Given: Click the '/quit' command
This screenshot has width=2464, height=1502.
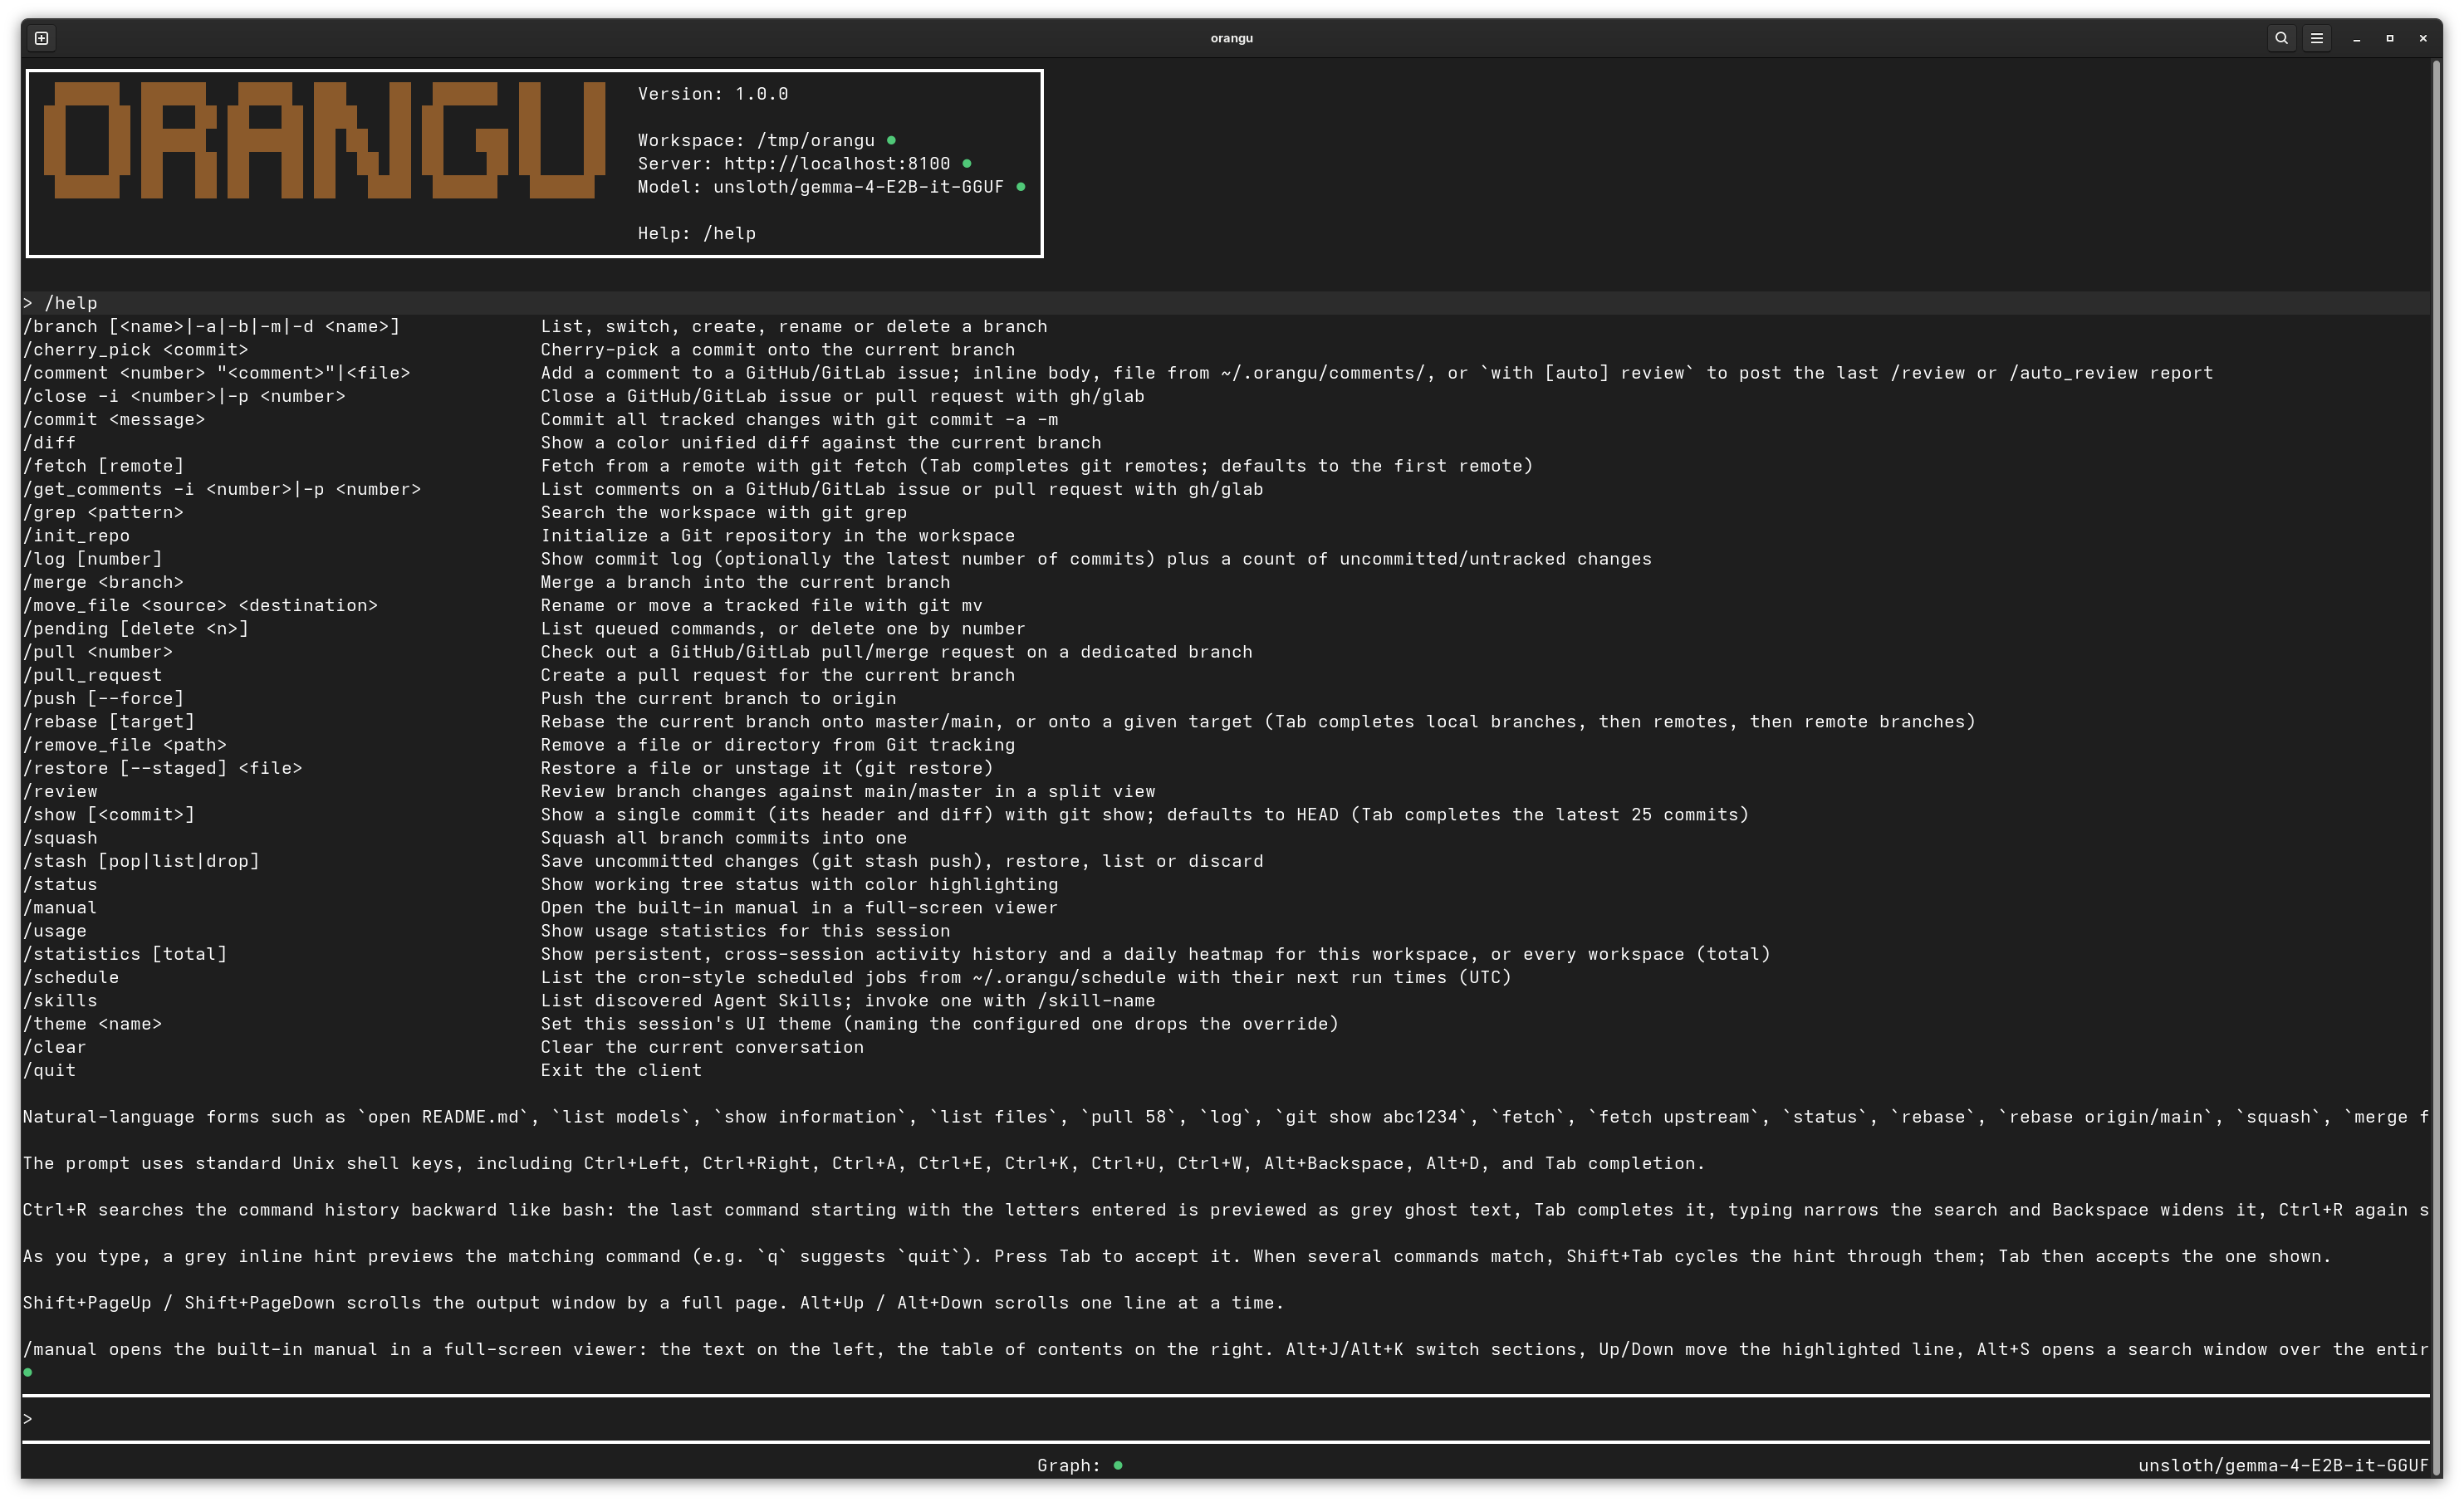Looking at the screenshot, I should [49, 1070].
